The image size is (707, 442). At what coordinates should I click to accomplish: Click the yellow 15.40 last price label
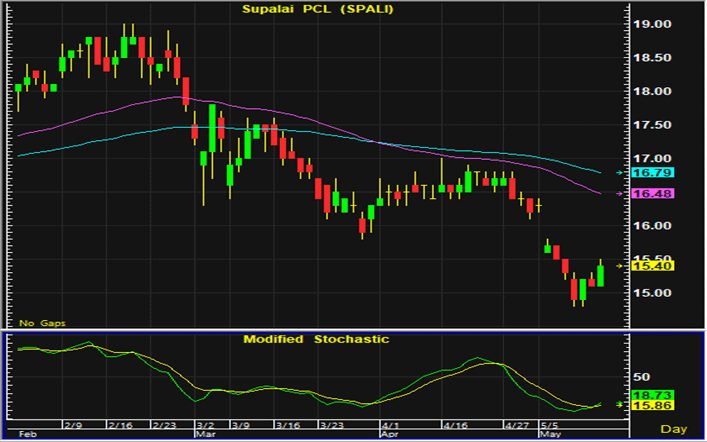653,266
